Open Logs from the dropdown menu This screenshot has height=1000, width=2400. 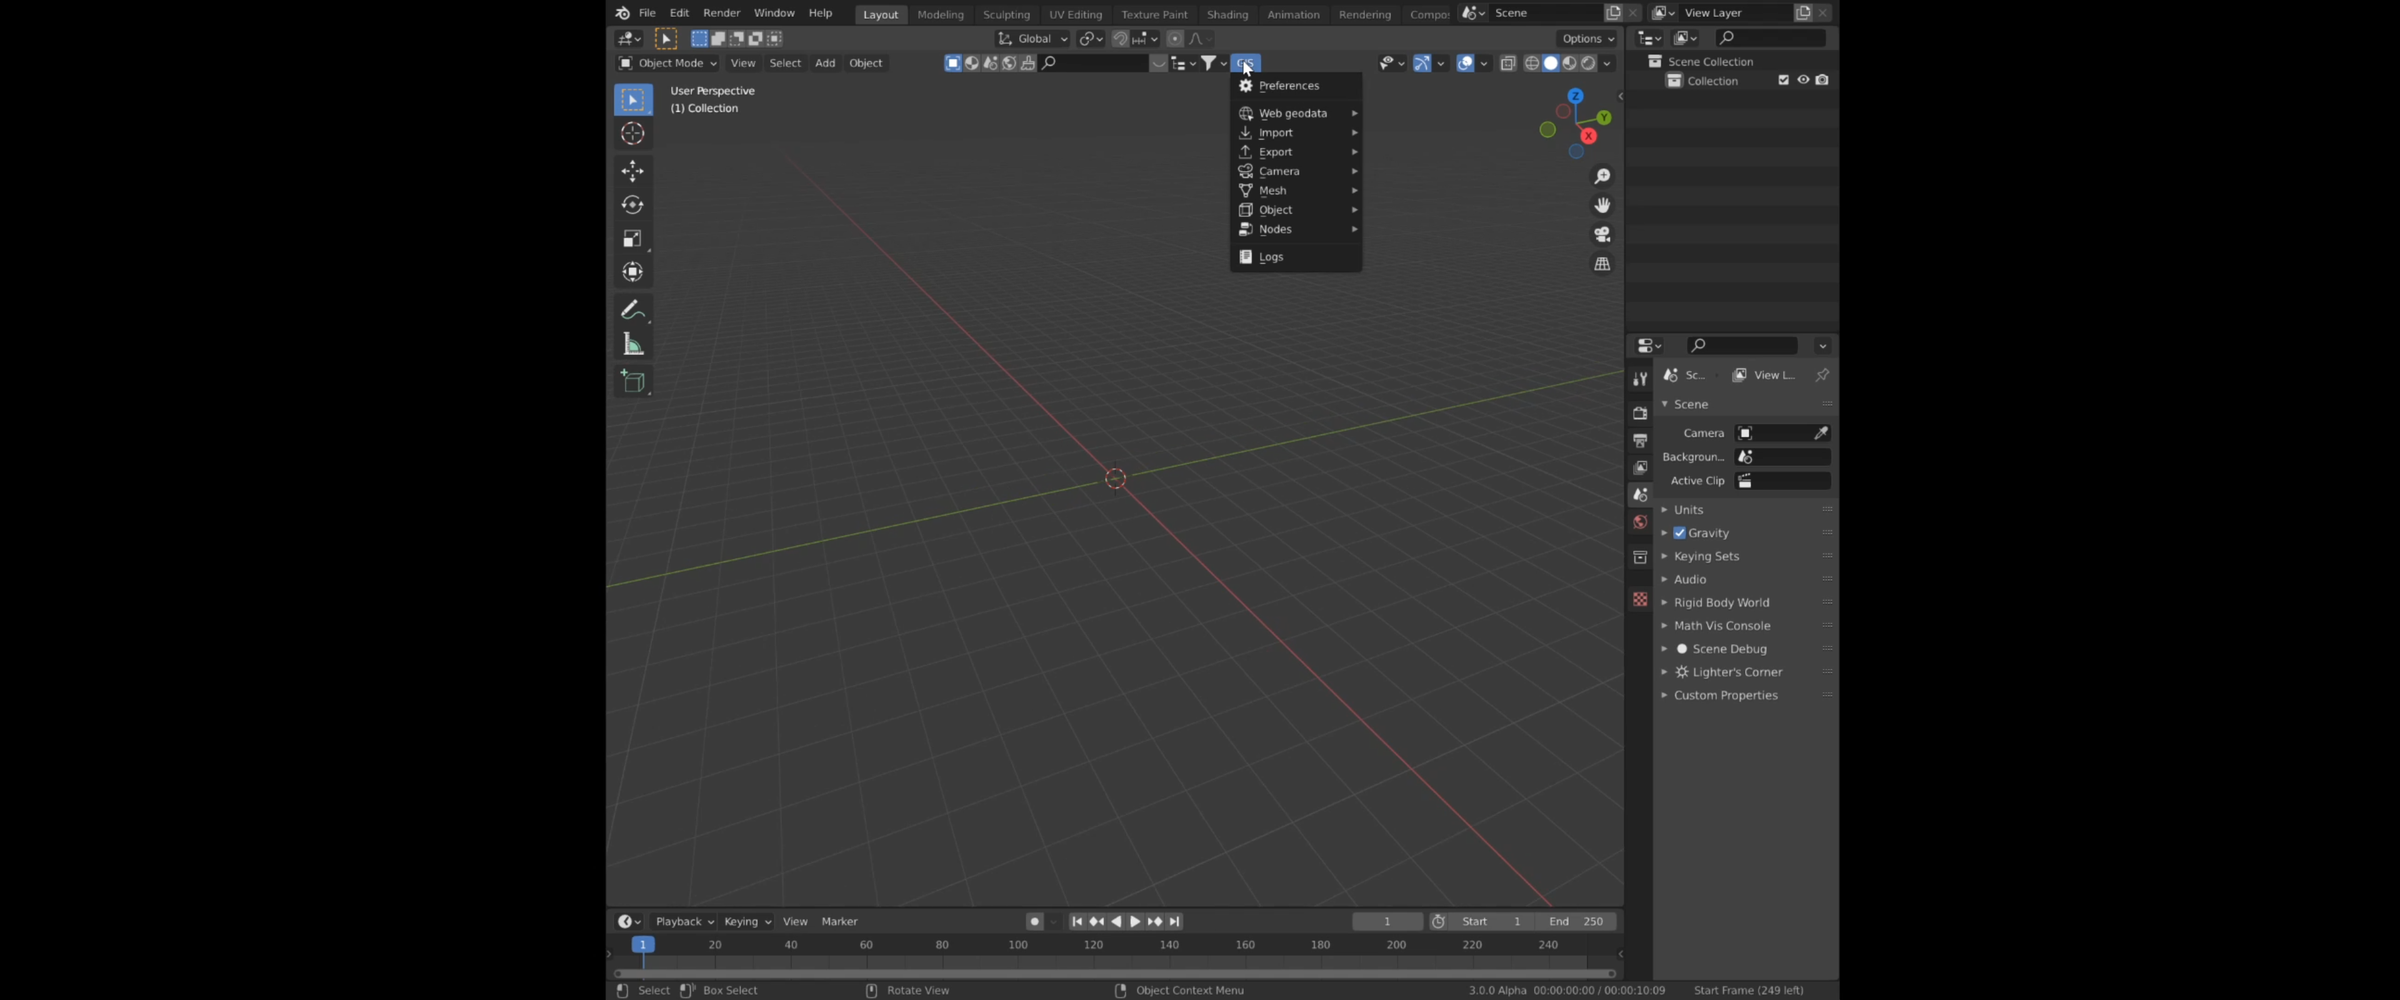coord(1271,257)
